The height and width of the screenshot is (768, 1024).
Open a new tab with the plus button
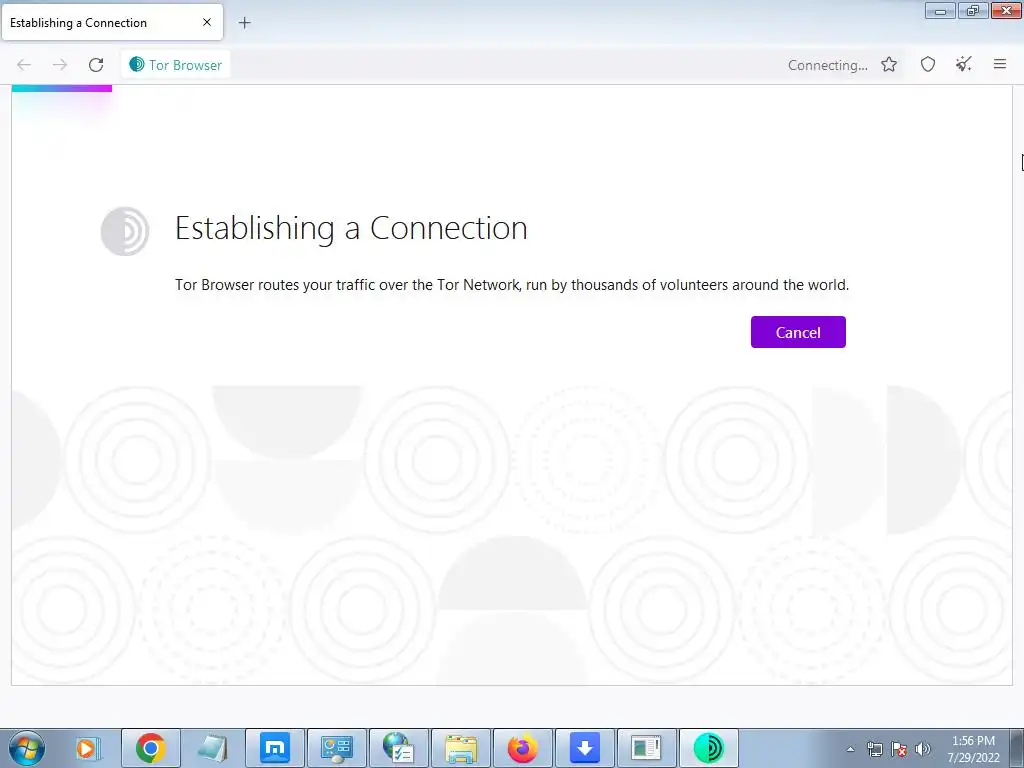tap(244, 23)
